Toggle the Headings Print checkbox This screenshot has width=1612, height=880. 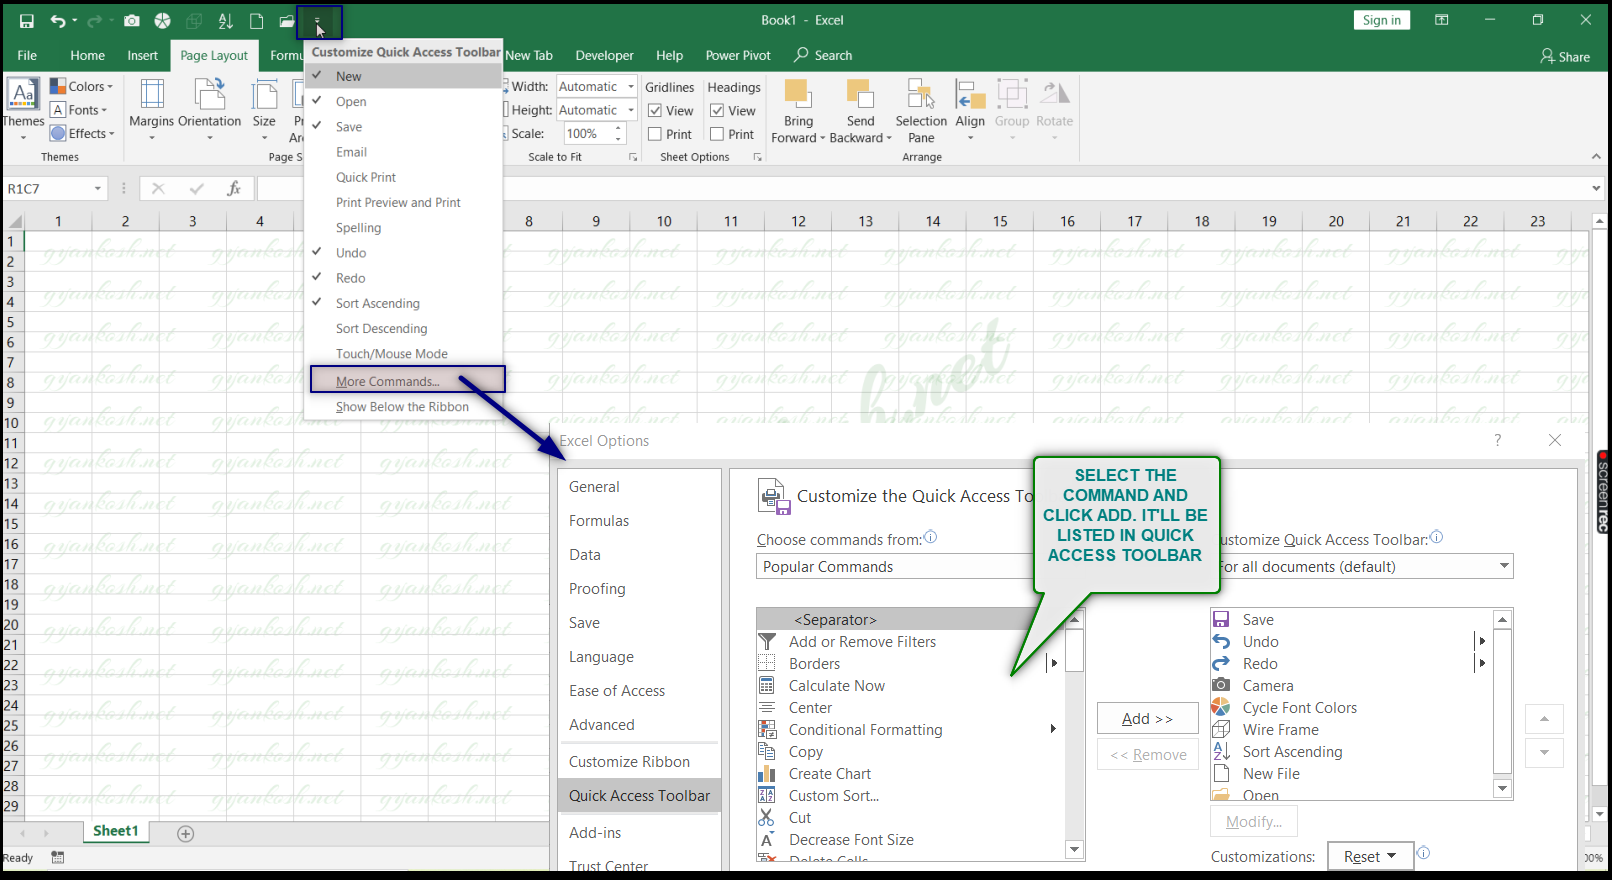pyautogui.click(x=717, y=134)
